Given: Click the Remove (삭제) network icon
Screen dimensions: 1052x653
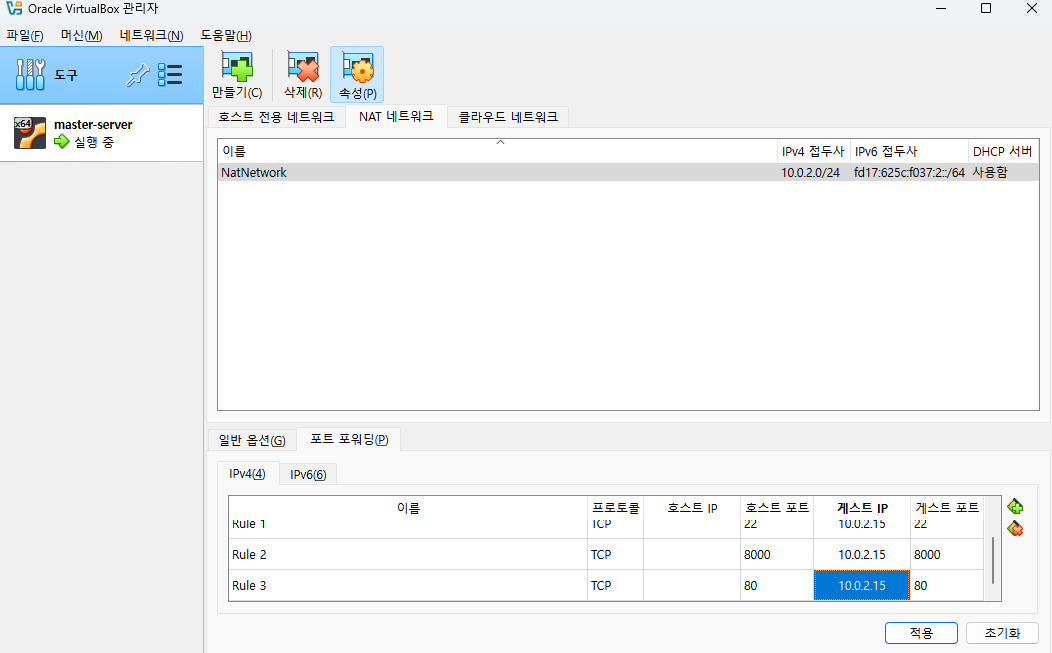Looking at the screenshot, I should pyautogui.click(x=303, y=74).
